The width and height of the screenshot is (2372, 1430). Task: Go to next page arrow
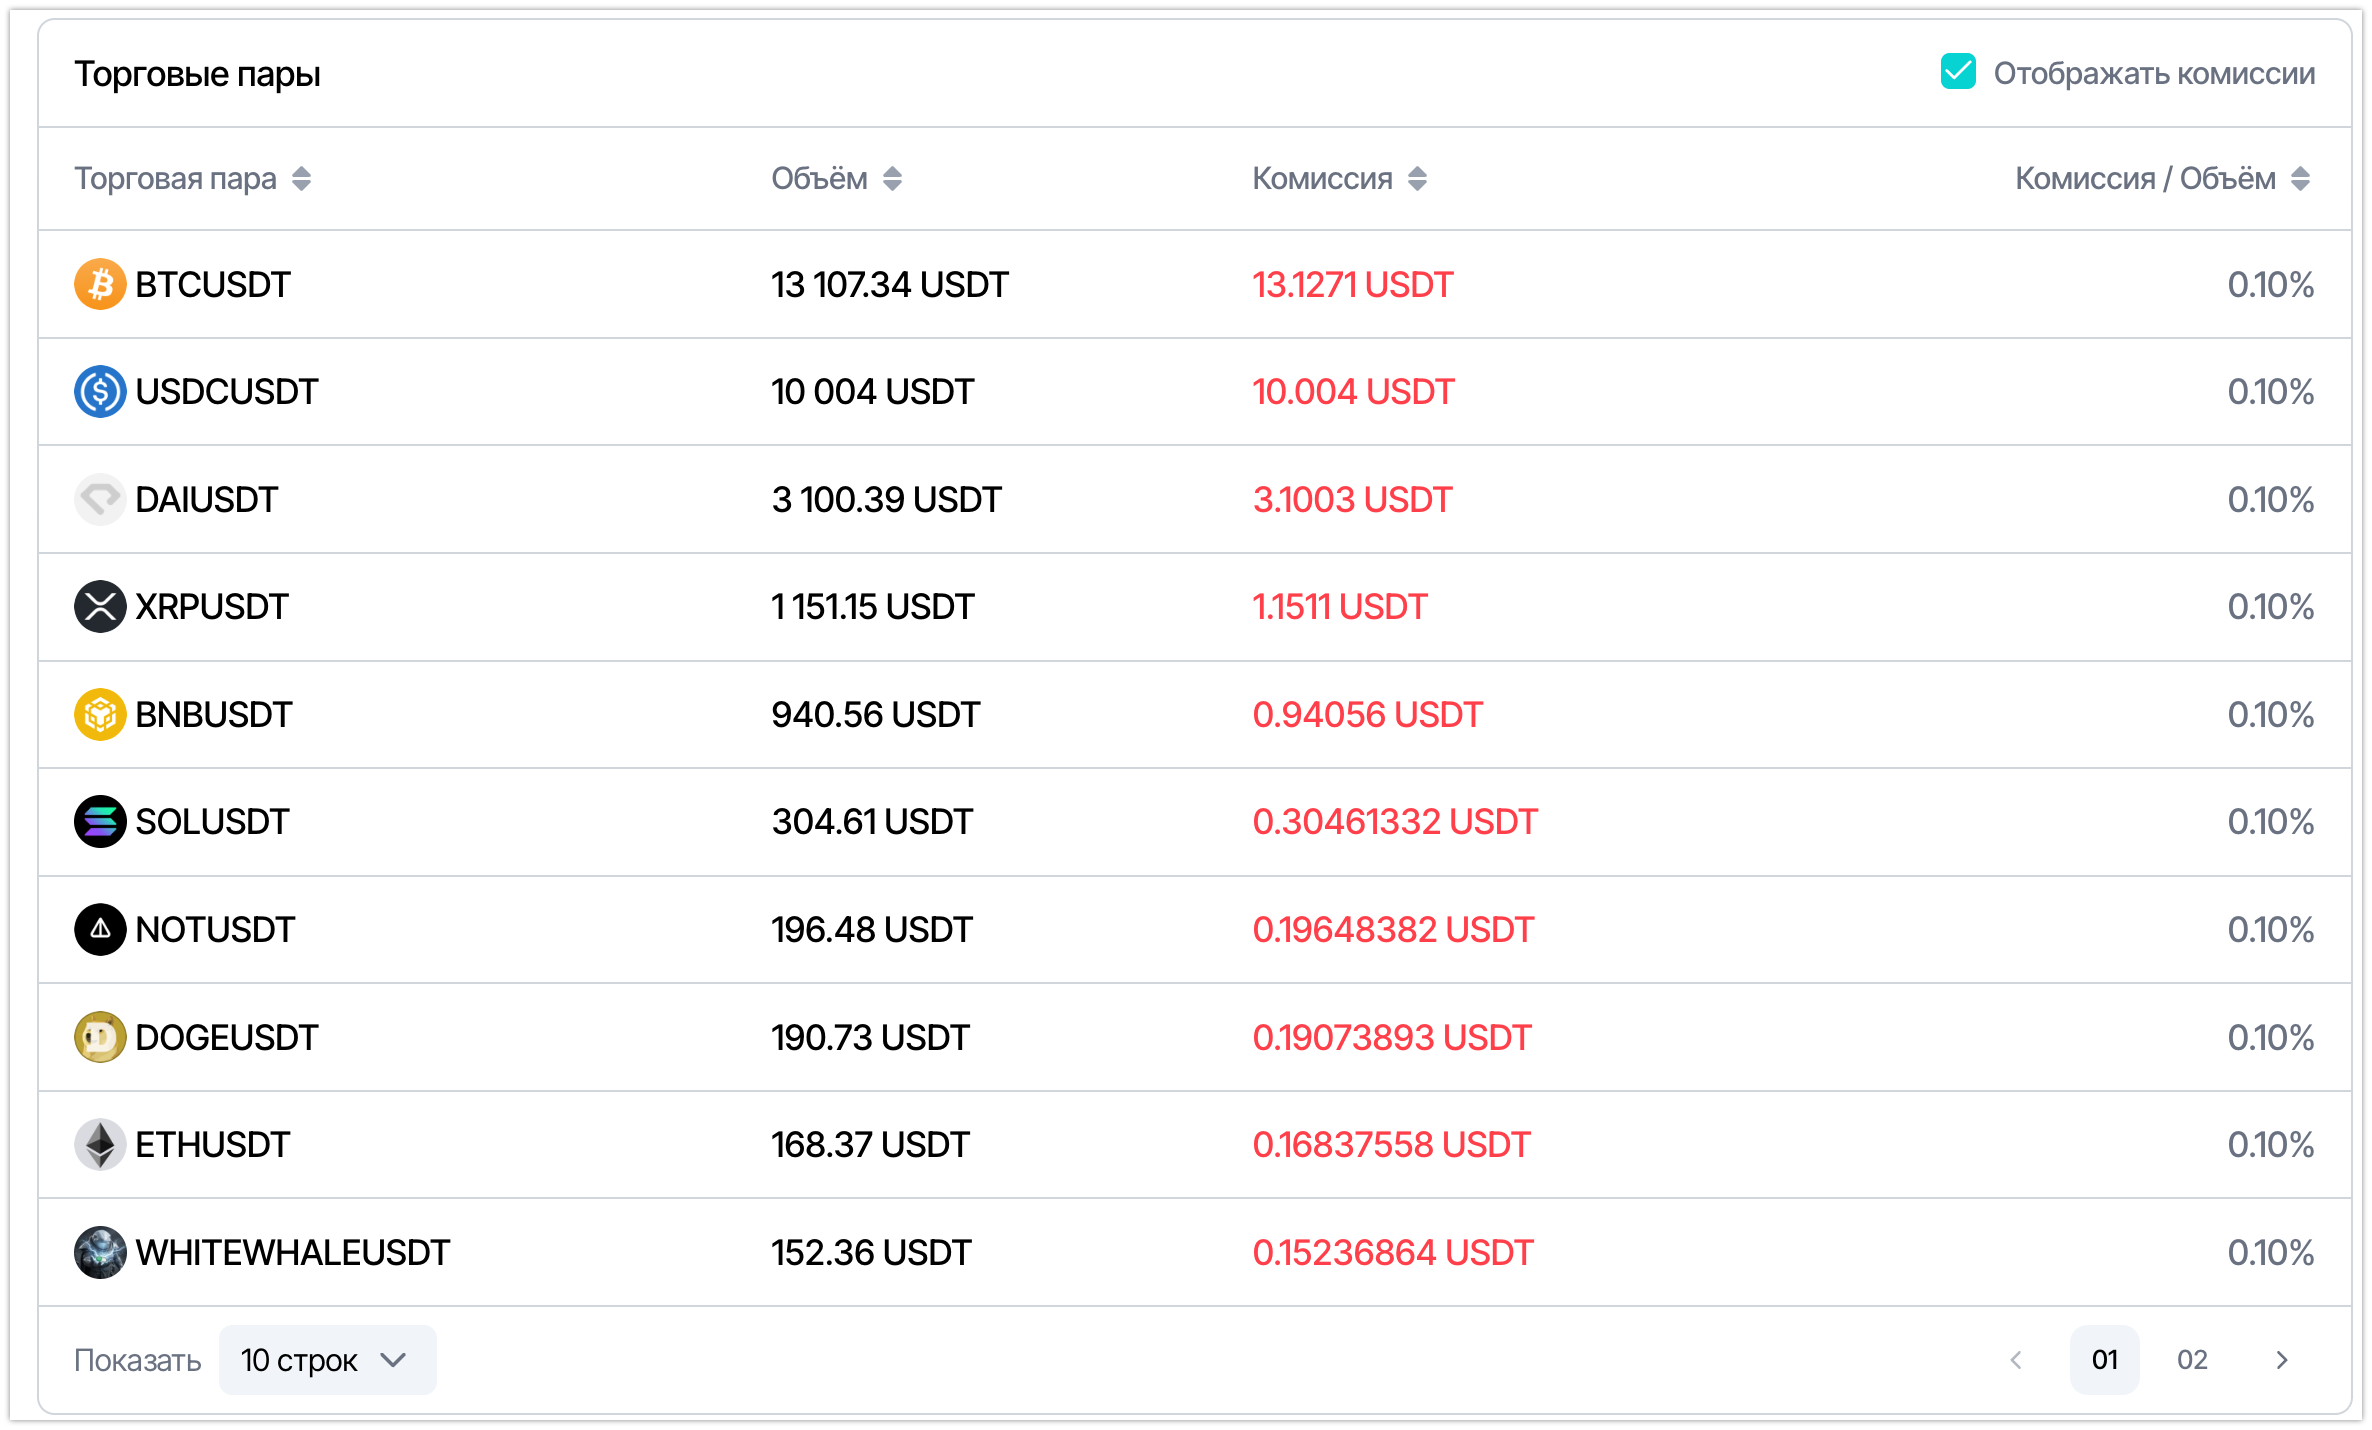coord(2281,1360)
